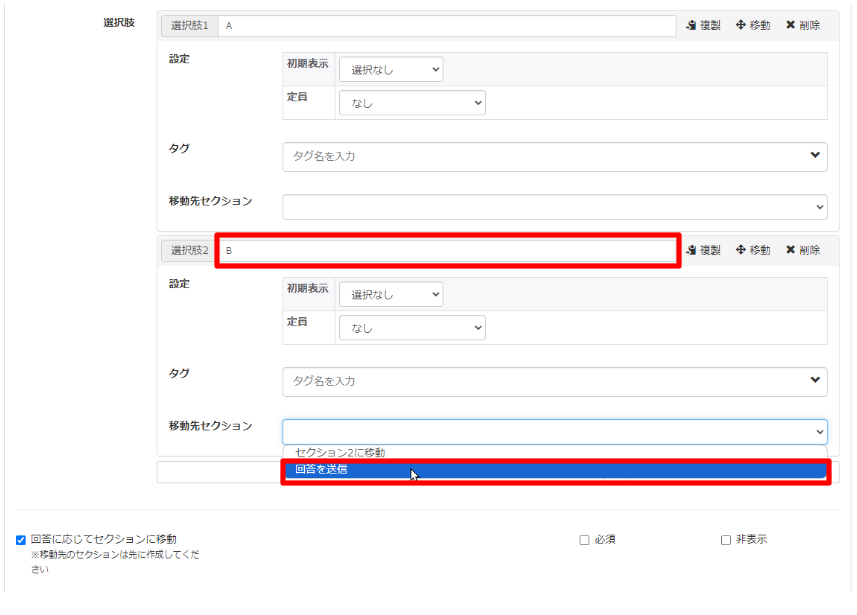The height and width of the screenshot is (615, 857).
Task: Click the 非表示 label text
Action: [x=752, y=540]
